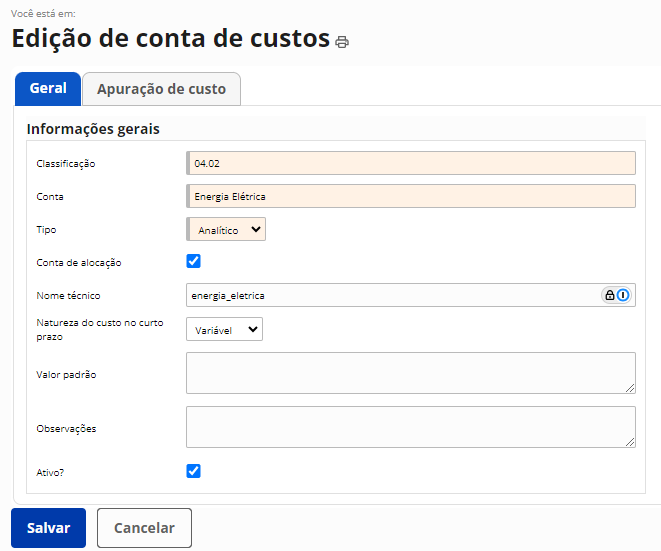Click the resize handle of Observações area
661x551 pixels.
tap(630, 442)
